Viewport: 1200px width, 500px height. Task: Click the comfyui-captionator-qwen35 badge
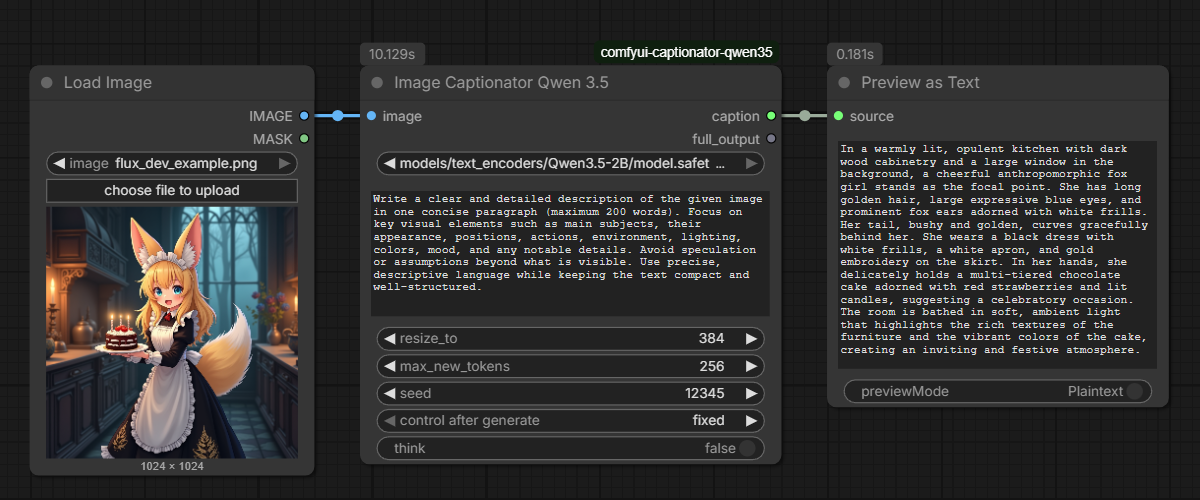(686, 52)
